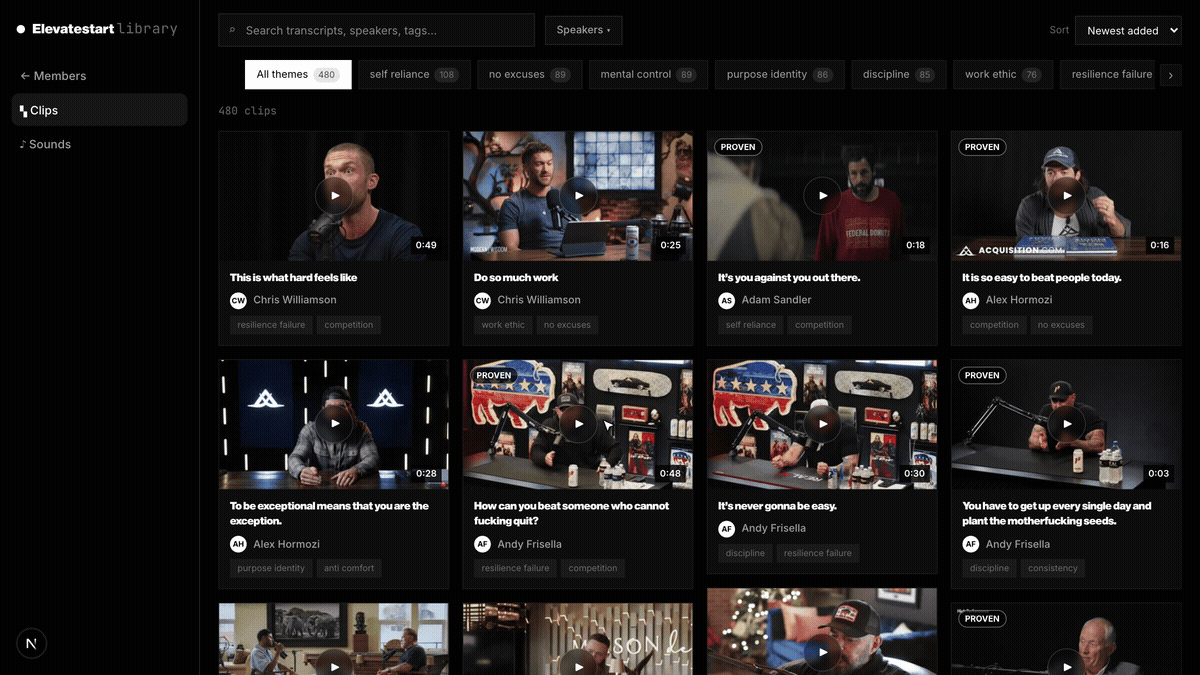Screen dimensions: 1200x675
Task: Open speaker Adam Sandler's name link
Action: coord(776,300)
